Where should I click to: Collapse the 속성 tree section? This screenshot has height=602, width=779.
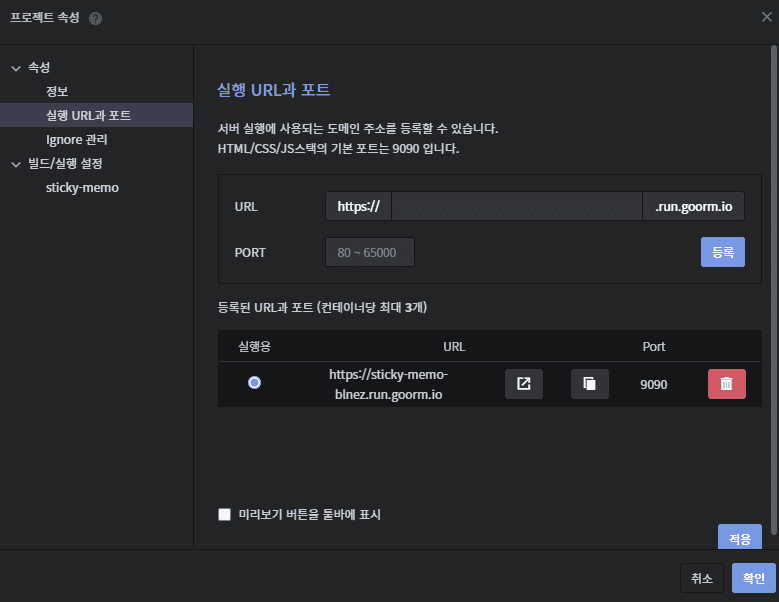coord(15,68)
